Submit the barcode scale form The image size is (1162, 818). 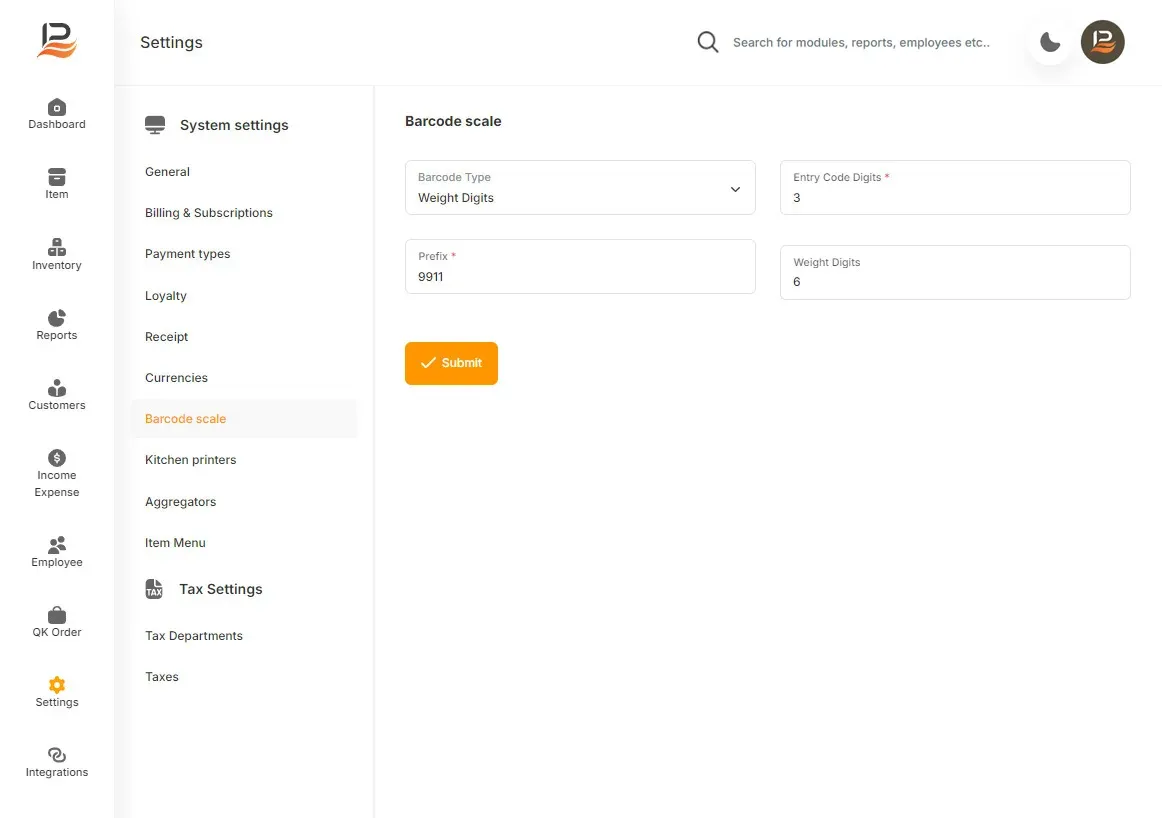[x=451, y=363]
